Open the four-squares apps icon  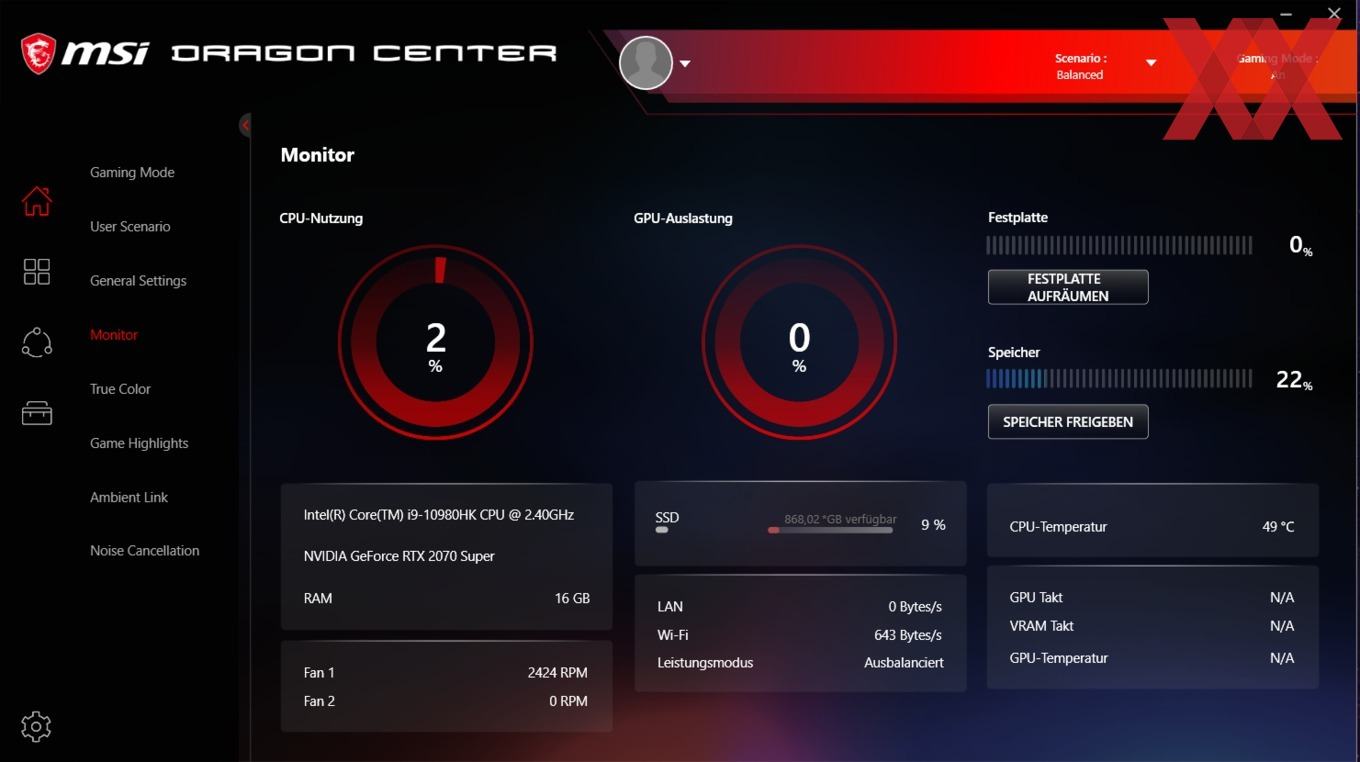tap(36, 271)
